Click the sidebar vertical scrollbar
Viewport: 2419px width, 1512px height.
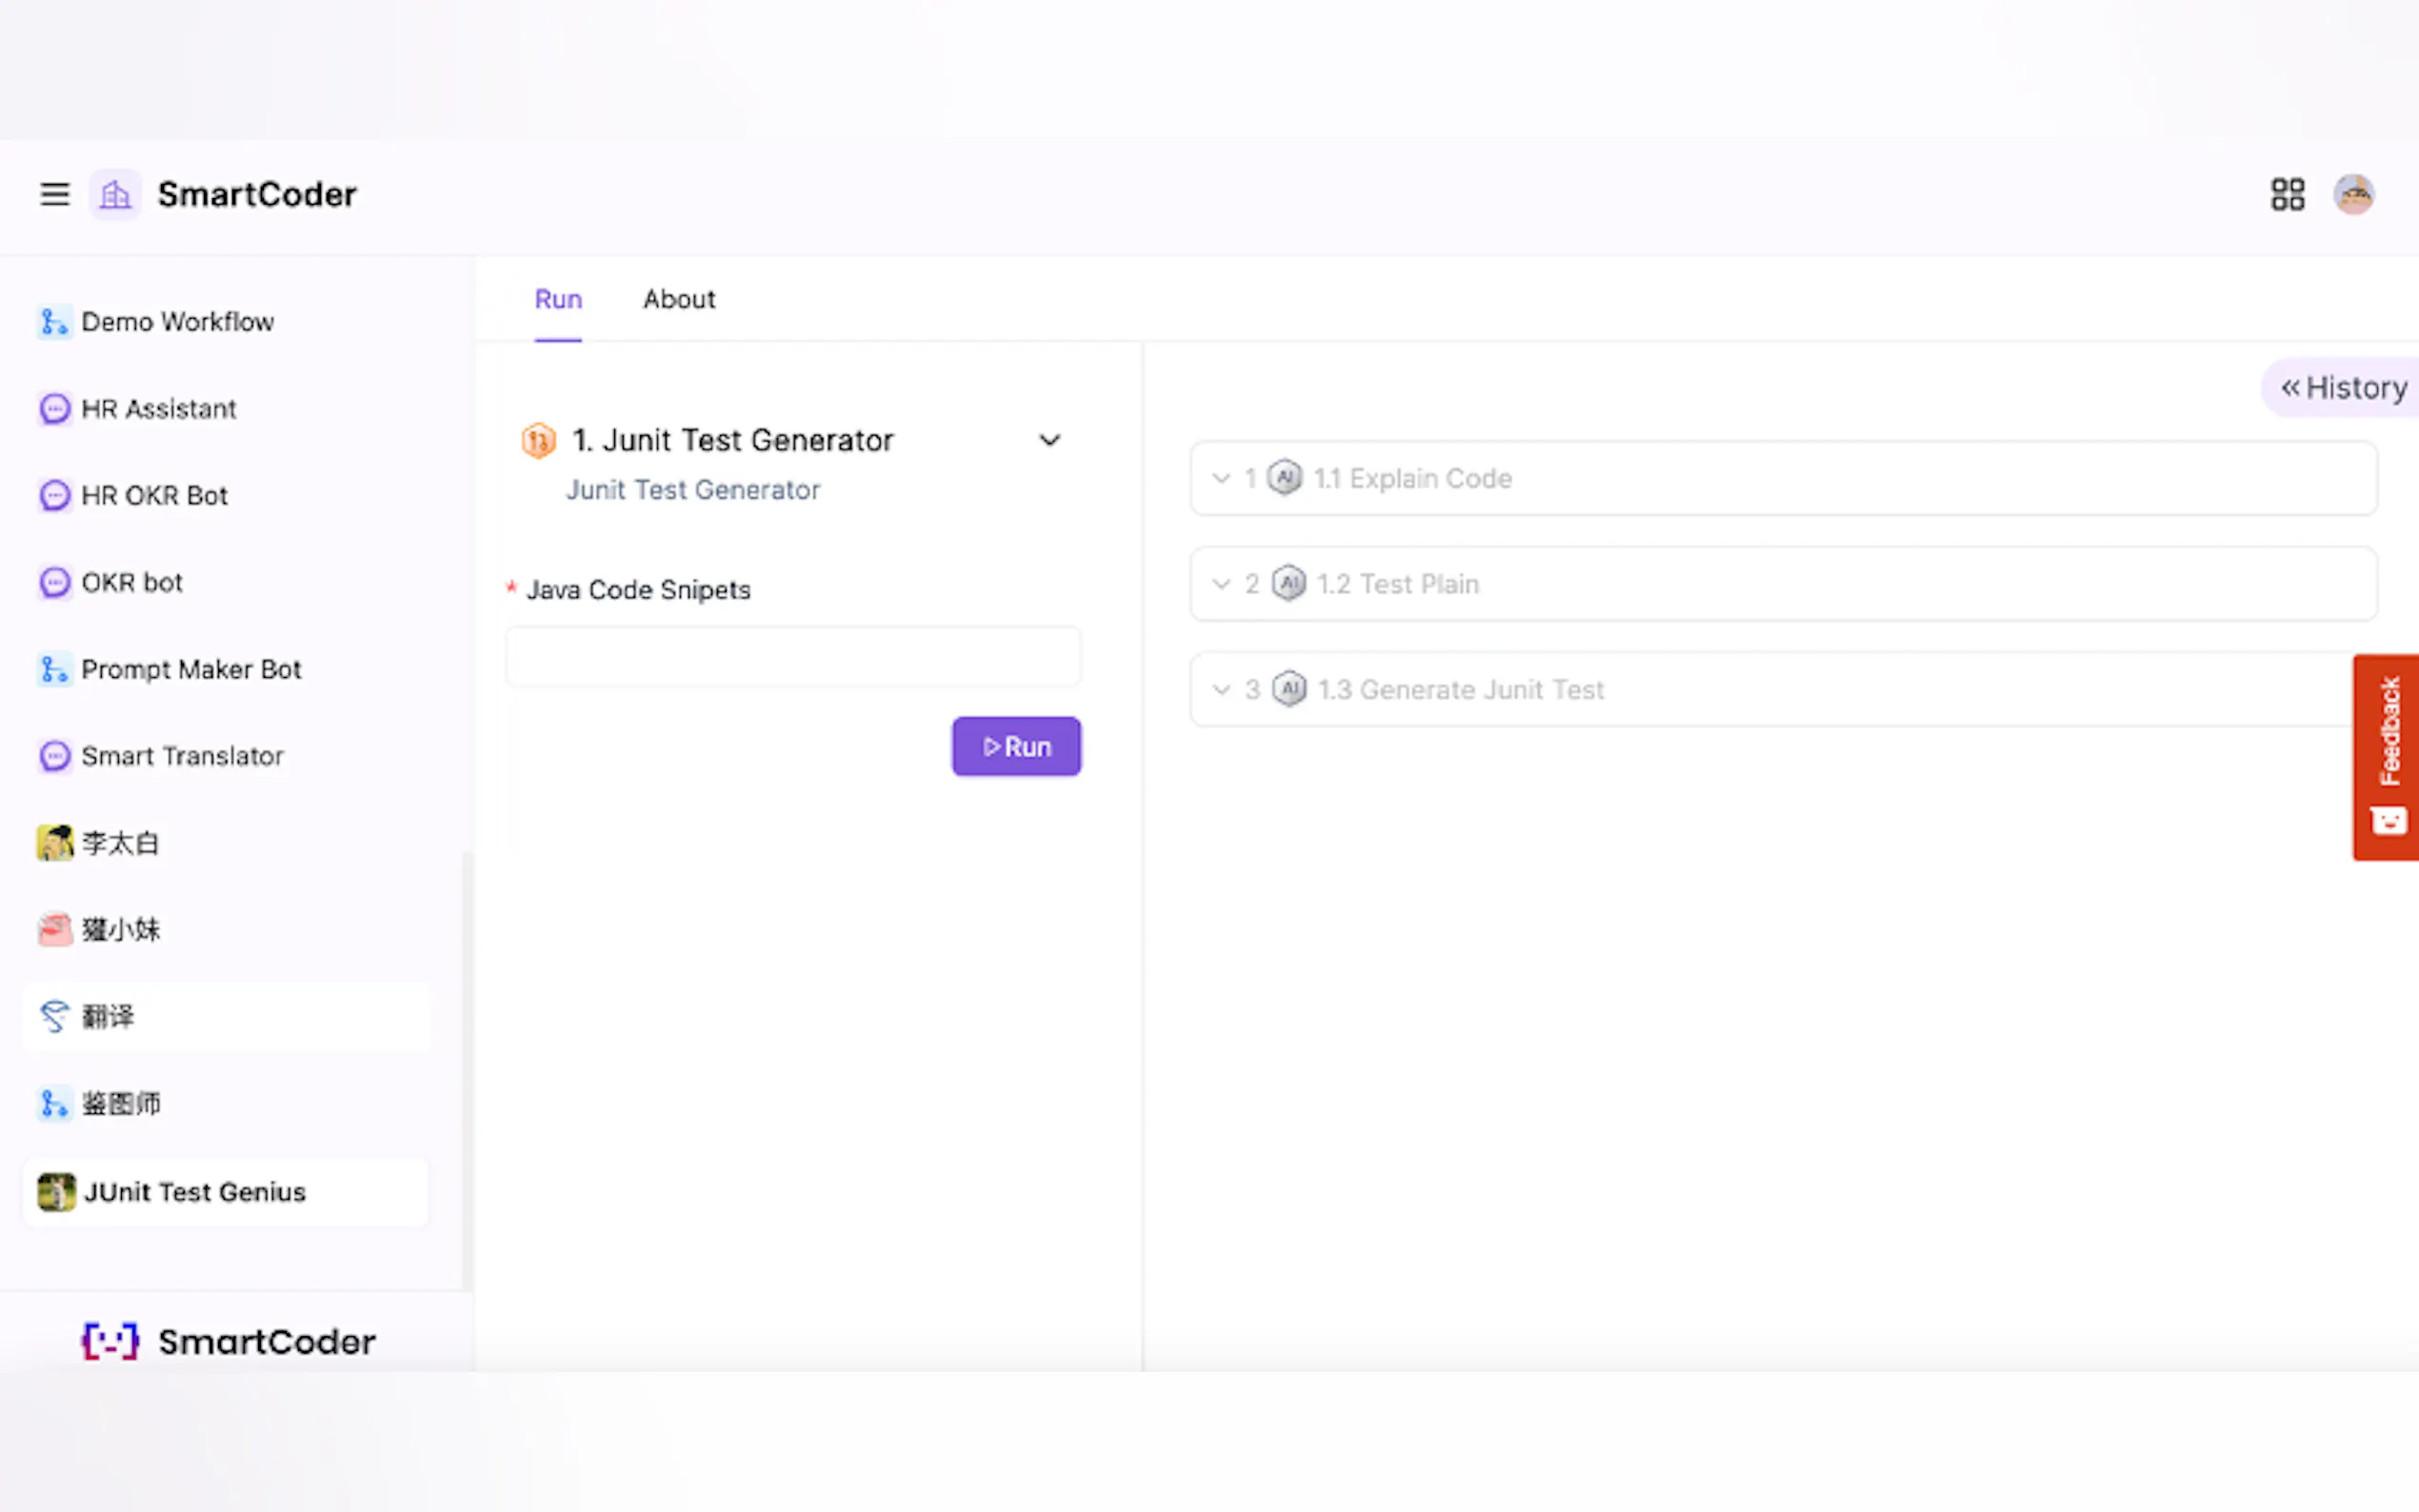point(466,1068)
